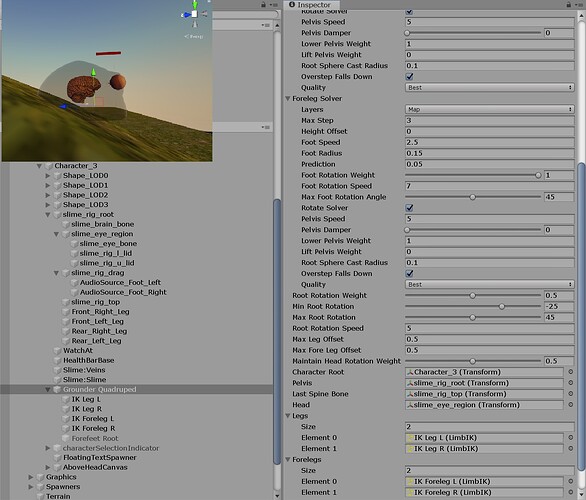The width and height of the screenshot is (586, 500).
Task: Click the Grounder Quadruped cube icon
Action: click(57, 389)
